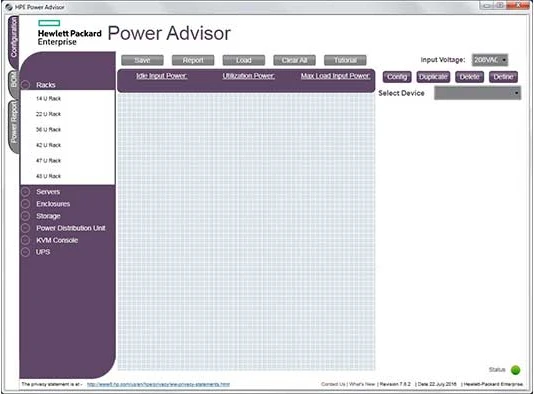This screenshot has height=394, width=534.
Task: Click the Racks label
Action: [46, 85]
